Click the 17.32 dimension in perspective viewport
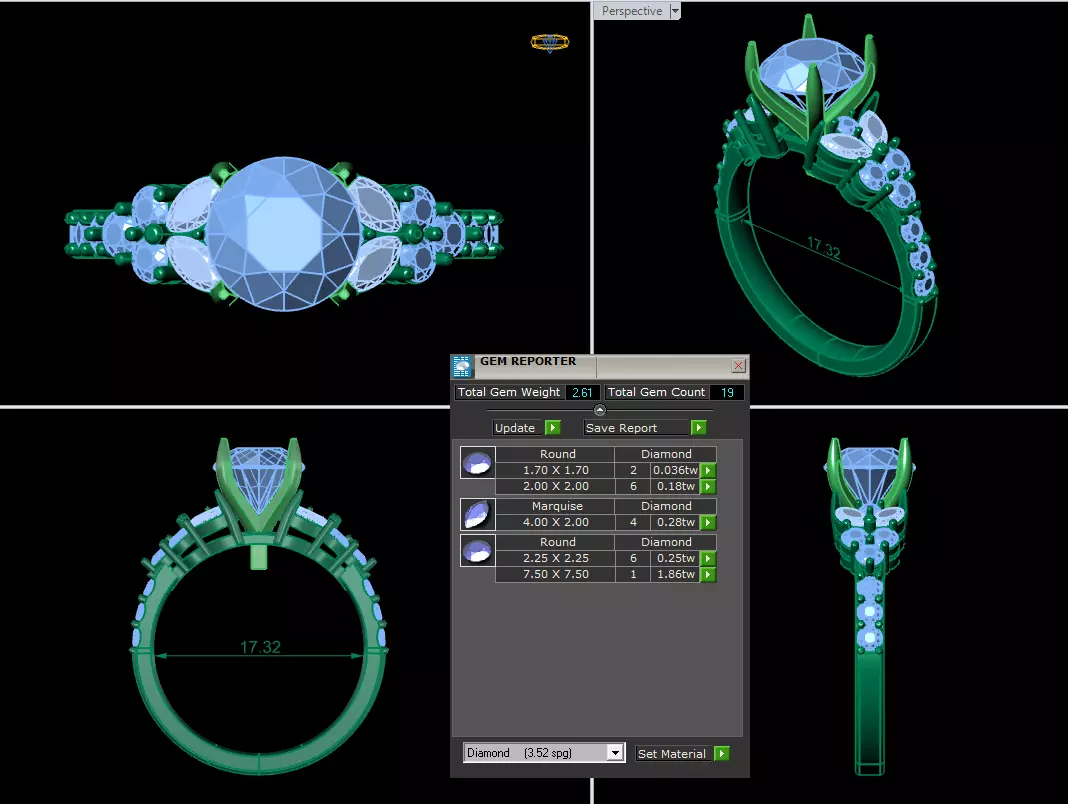The image size is (1068, 804). coord(823,248)
